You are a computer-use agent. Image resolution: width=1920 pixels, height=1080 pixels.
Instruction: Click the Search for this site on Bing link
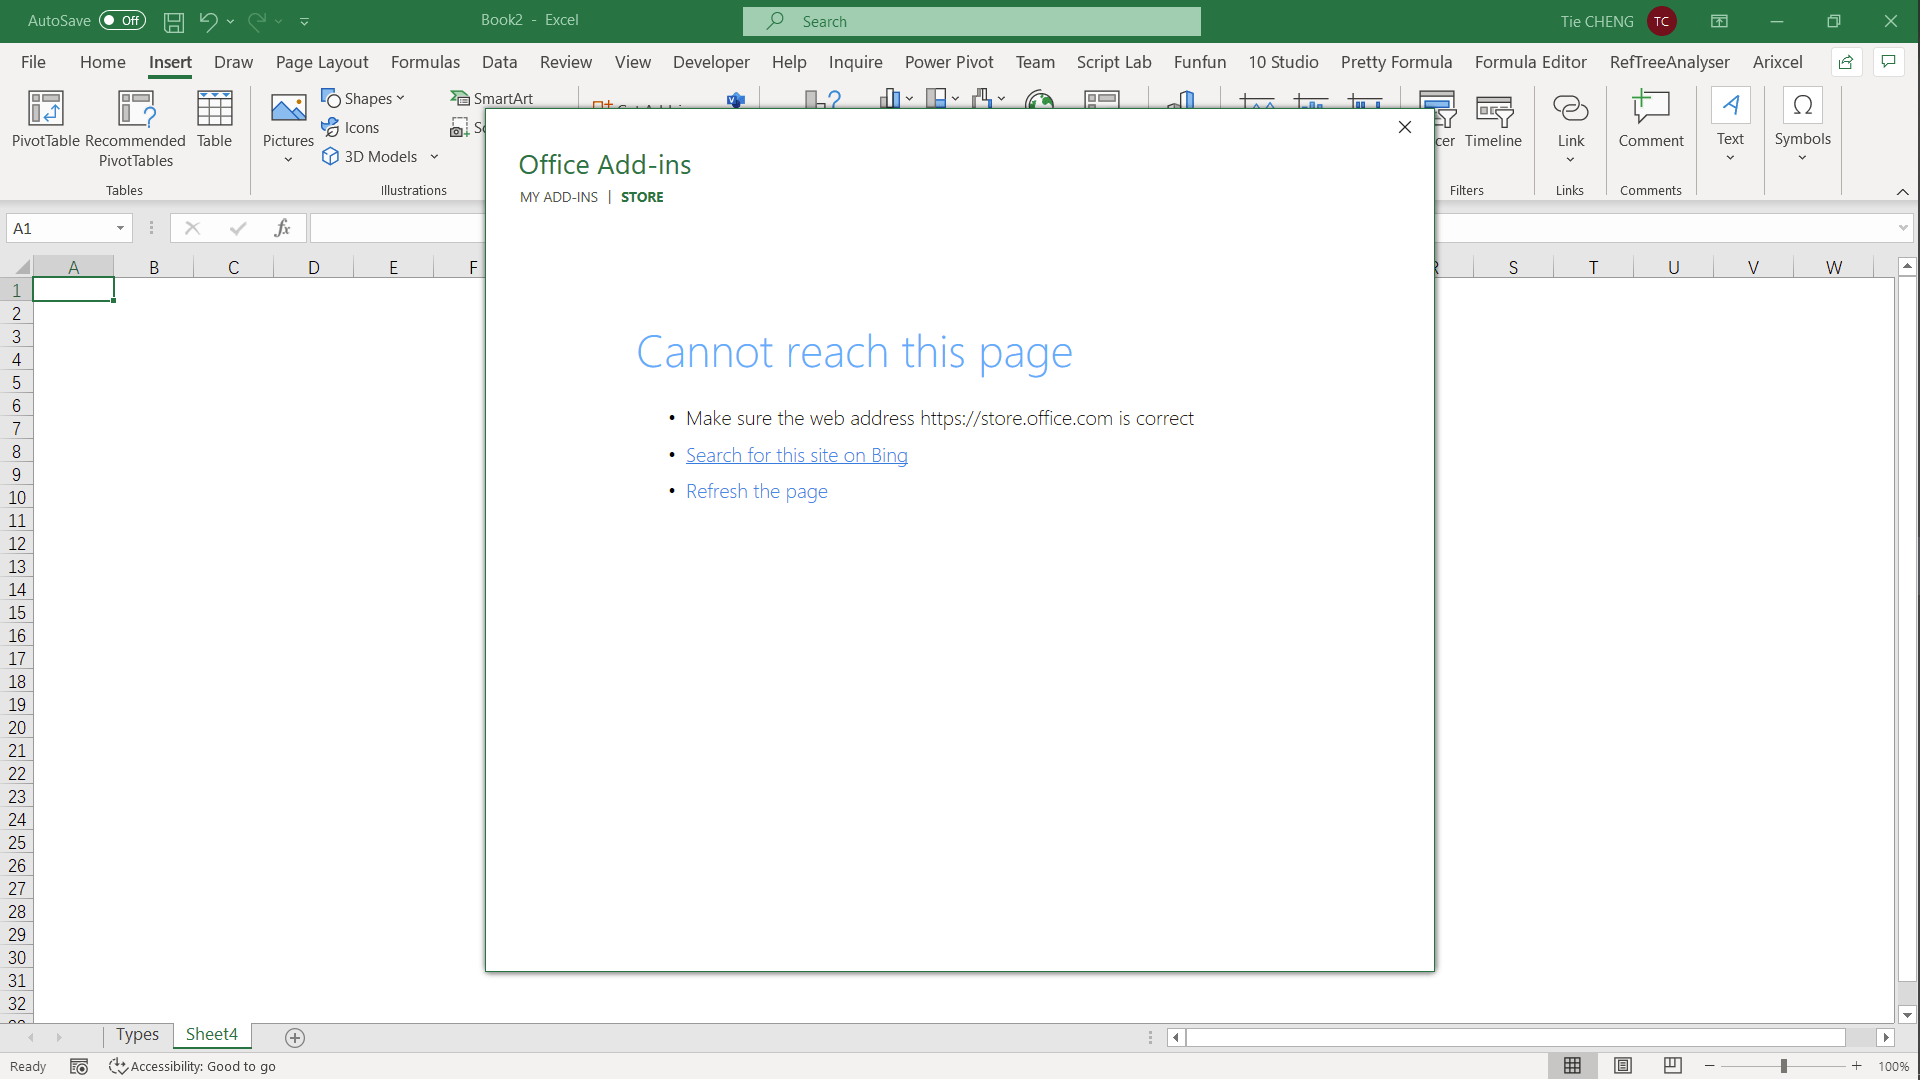pyautogui.click(x=796, y=455)
